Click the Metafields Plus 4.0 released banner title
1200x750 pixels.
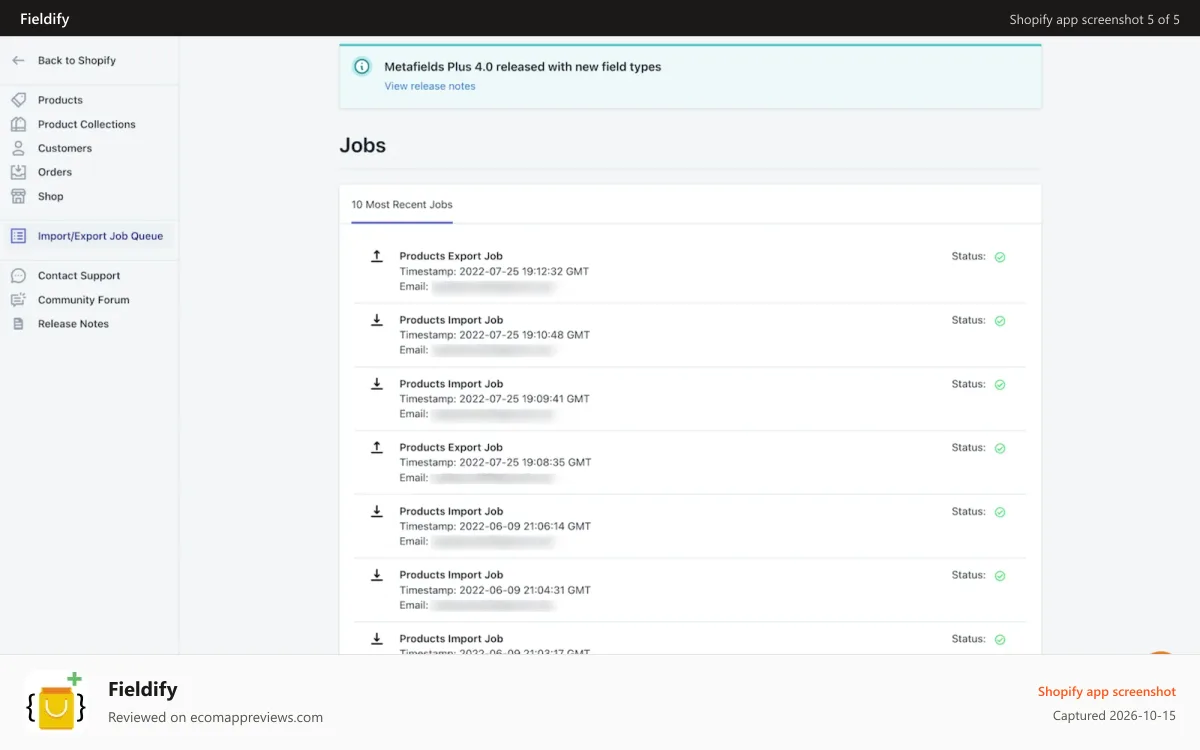point(523,67)
